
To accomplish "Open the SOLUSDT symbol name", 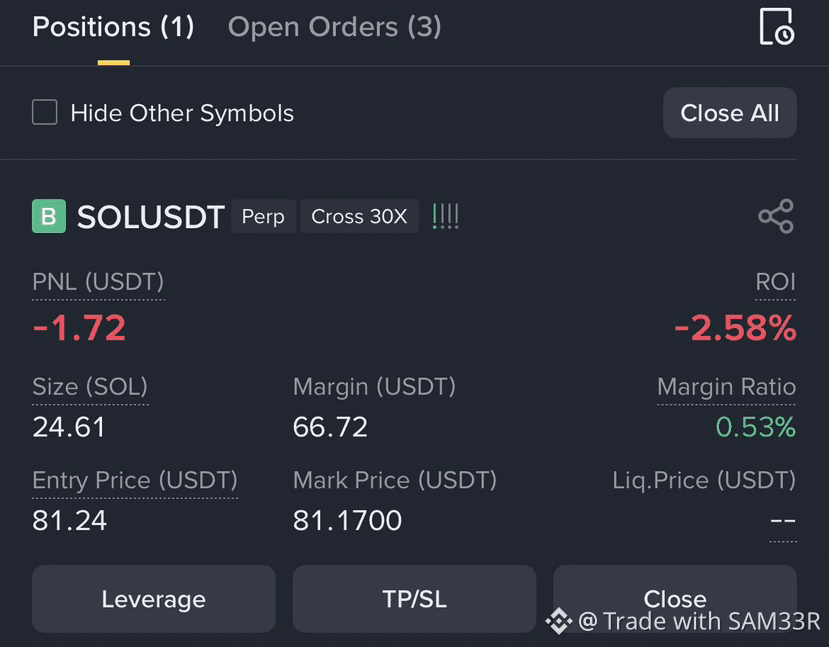I will 151,217.
